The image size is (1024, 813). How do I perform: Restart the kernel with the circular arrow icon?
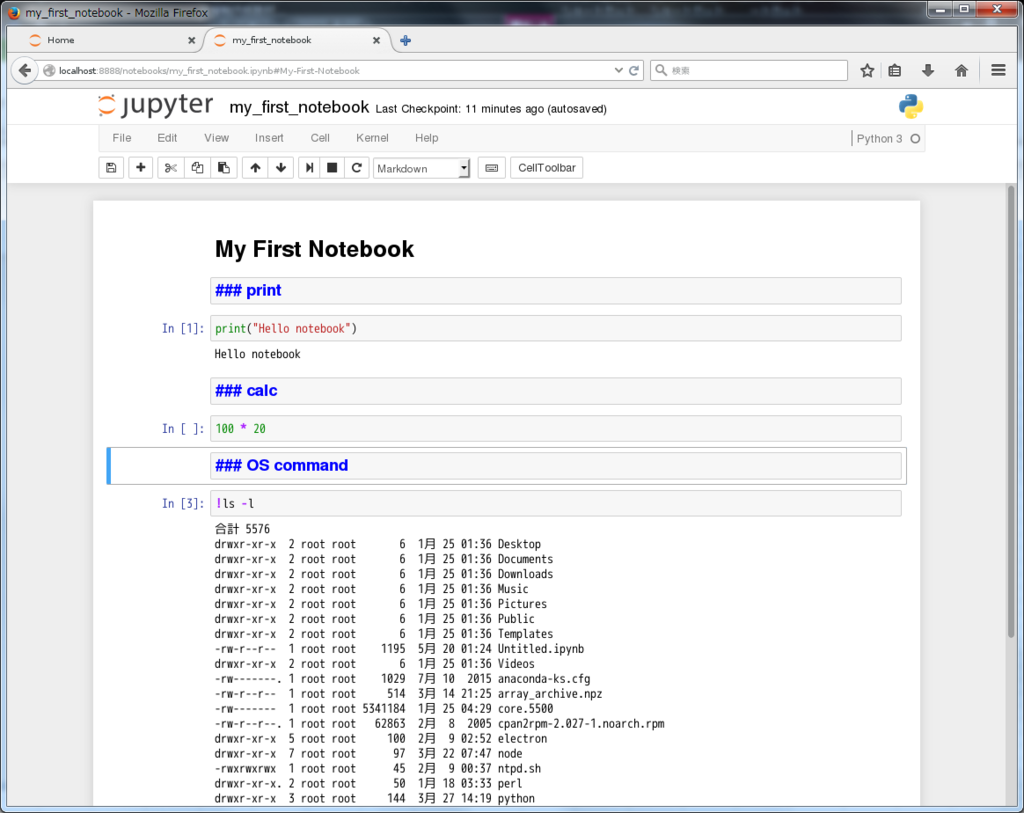coord(357,168)
